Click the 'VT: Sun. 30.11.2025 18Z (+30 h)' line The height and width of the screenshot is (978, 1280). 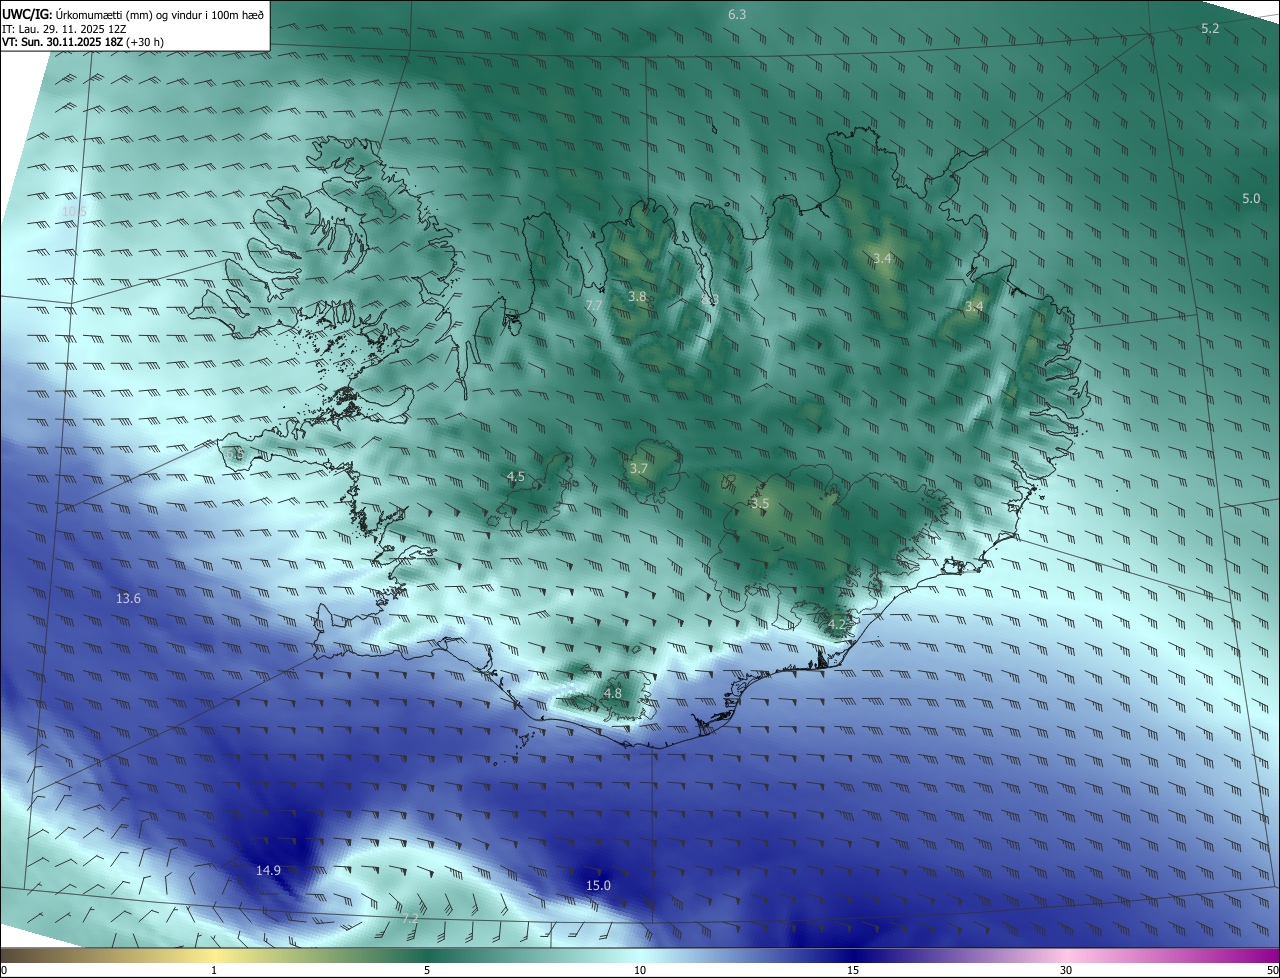click(83, 42)
